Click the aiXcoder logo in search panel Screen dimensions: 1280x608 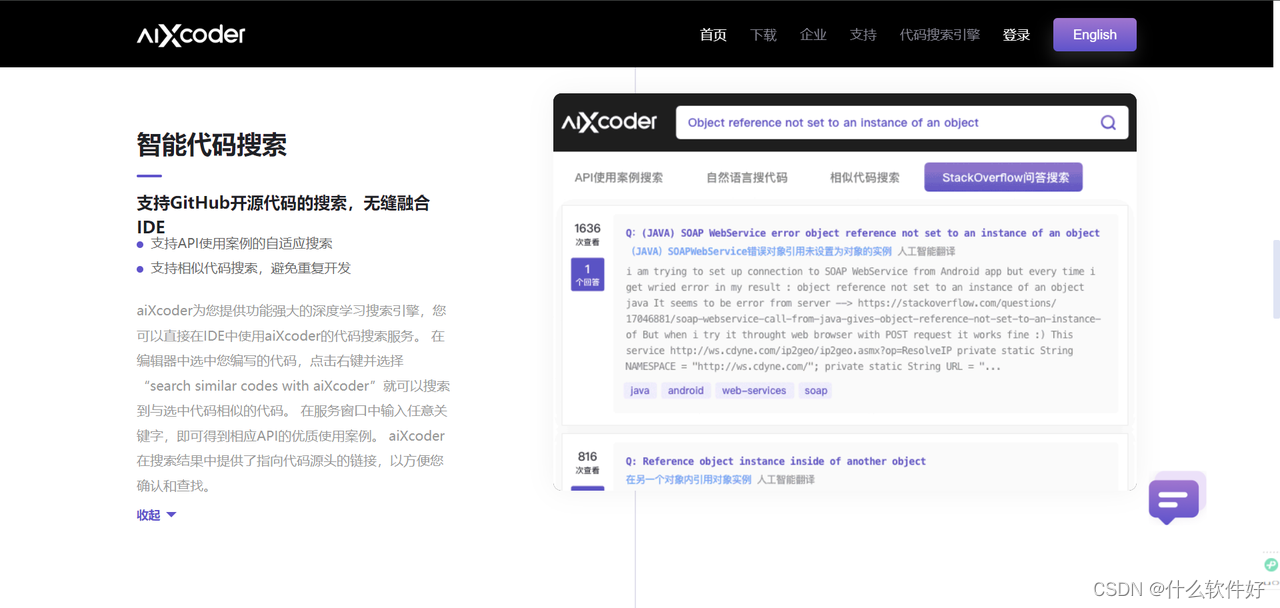(609, 122)
